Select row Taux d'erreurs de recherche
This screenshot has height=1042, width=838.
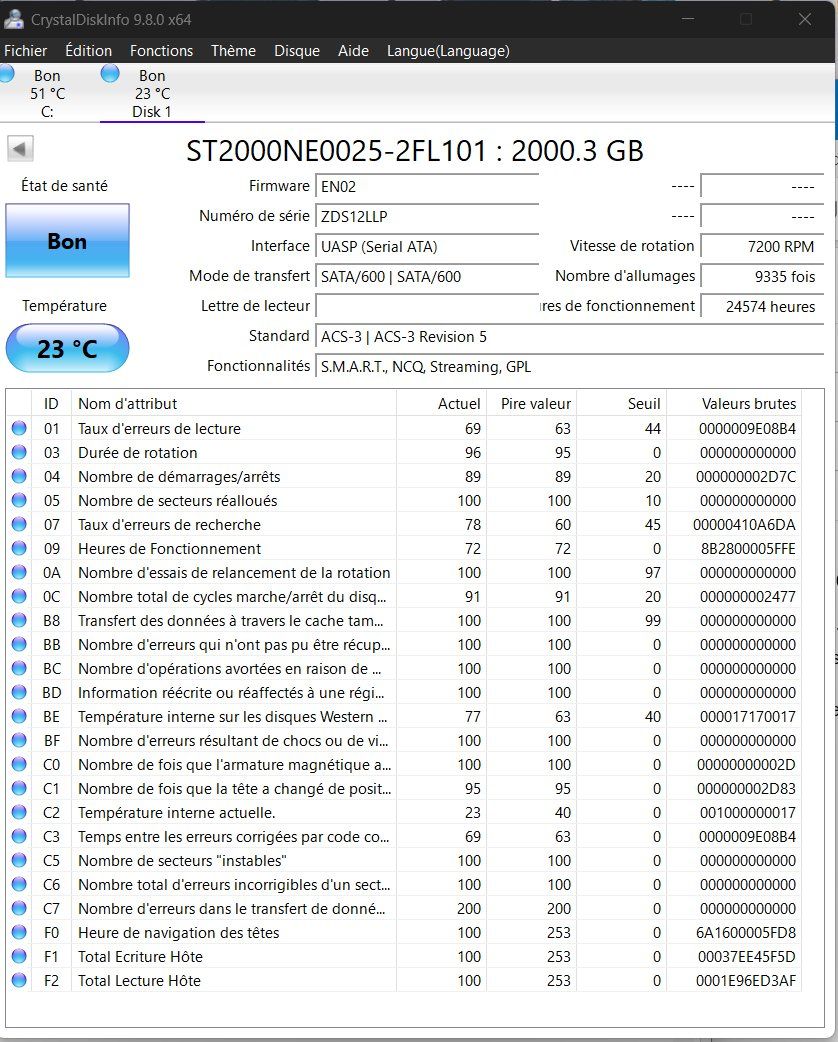(403, 524)
